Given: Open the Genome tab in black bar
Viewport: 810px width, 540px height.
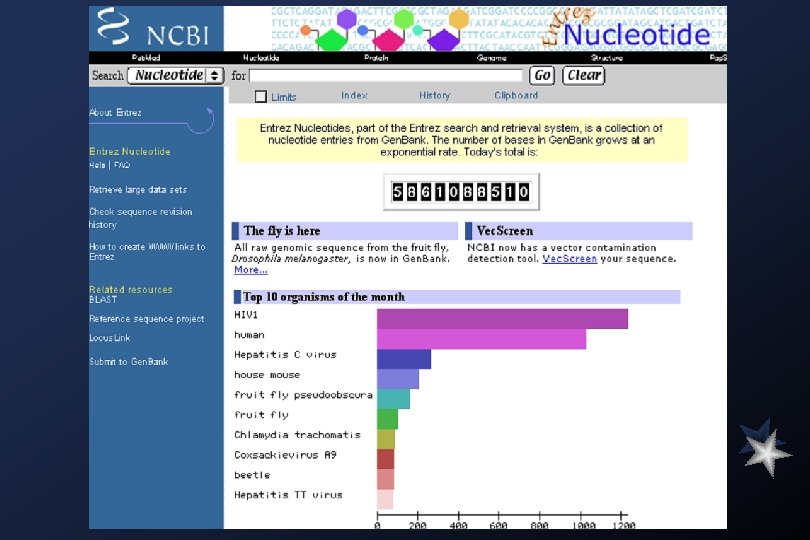Looking at the screenshot, I should coord(491,58).
